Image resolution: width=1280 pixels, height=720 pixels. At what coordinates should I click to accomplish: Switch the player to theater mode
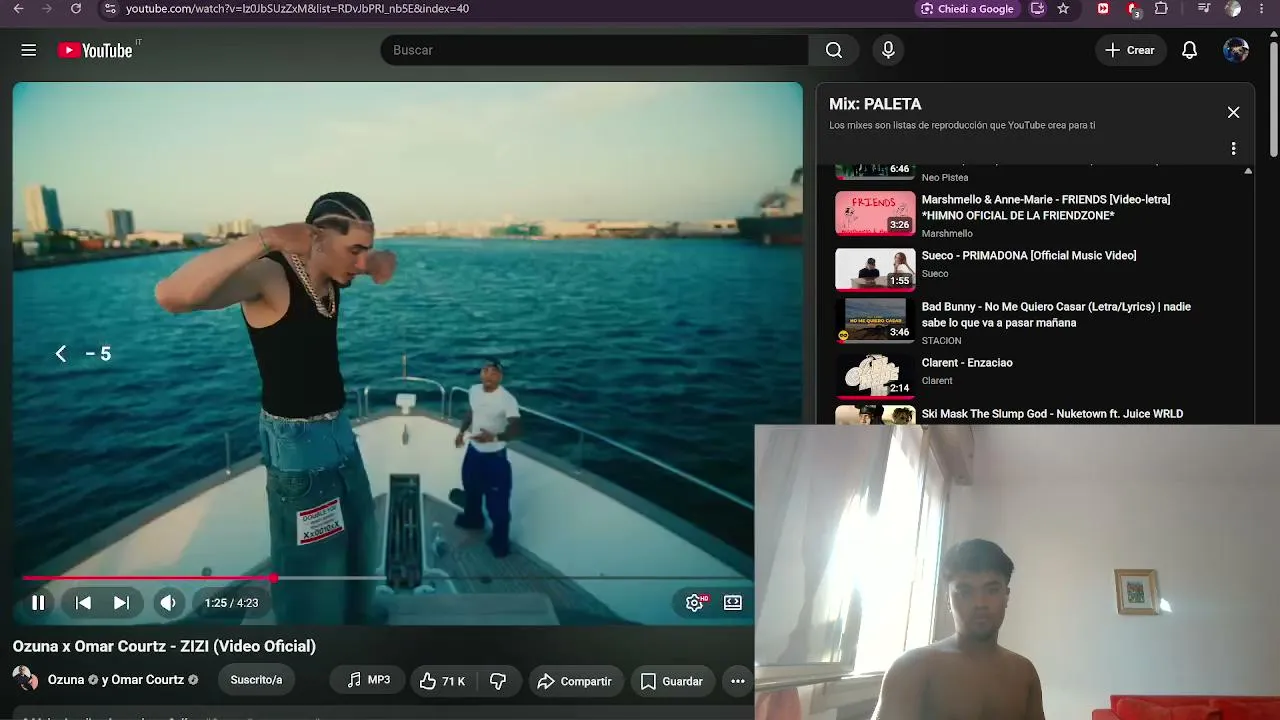pyautogui.click(x=733, y=603)
